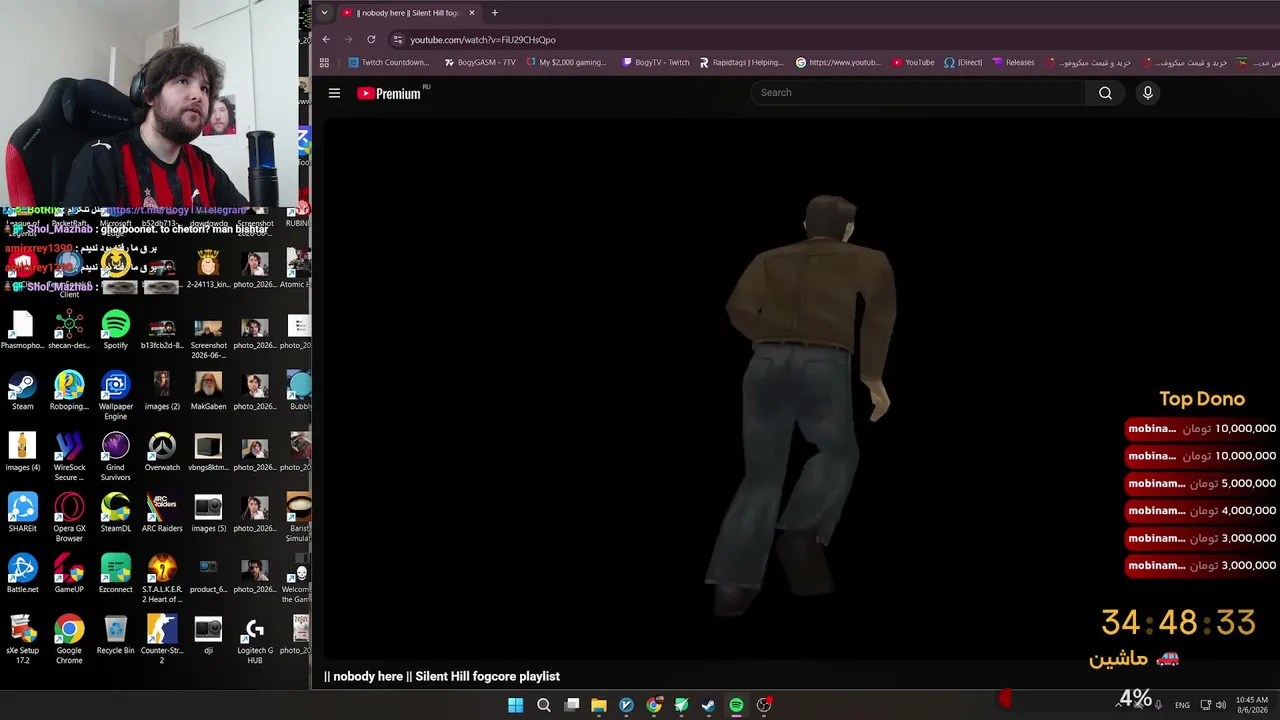Select the Roboping desktop icon
This screenshot has height=720, width=1280.
pos(69,392)
